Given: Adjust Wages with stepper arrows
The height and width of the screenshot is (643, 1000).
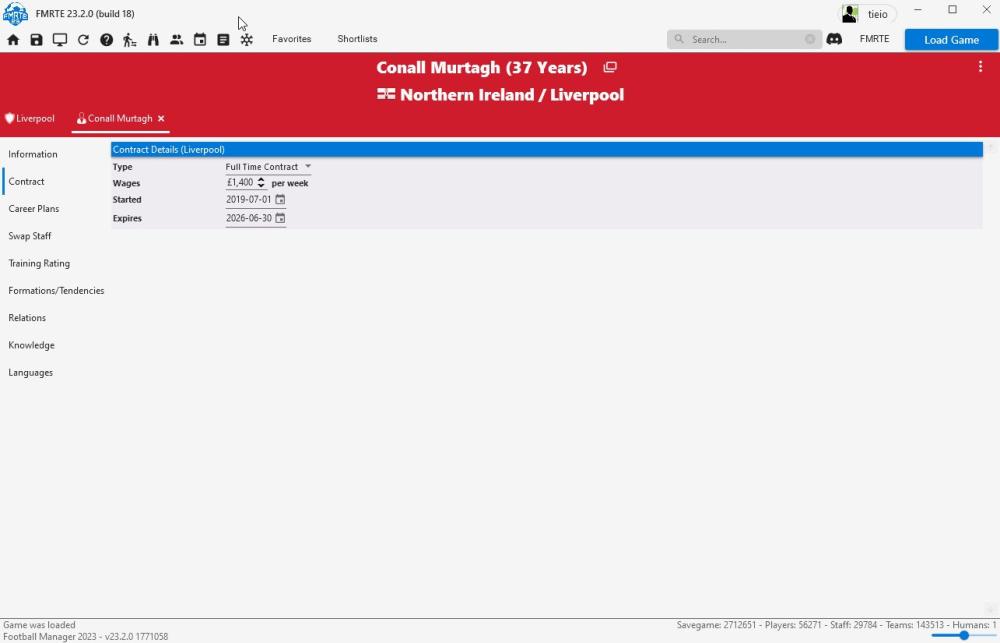Looking at the screenshot, I should [261, 183].
